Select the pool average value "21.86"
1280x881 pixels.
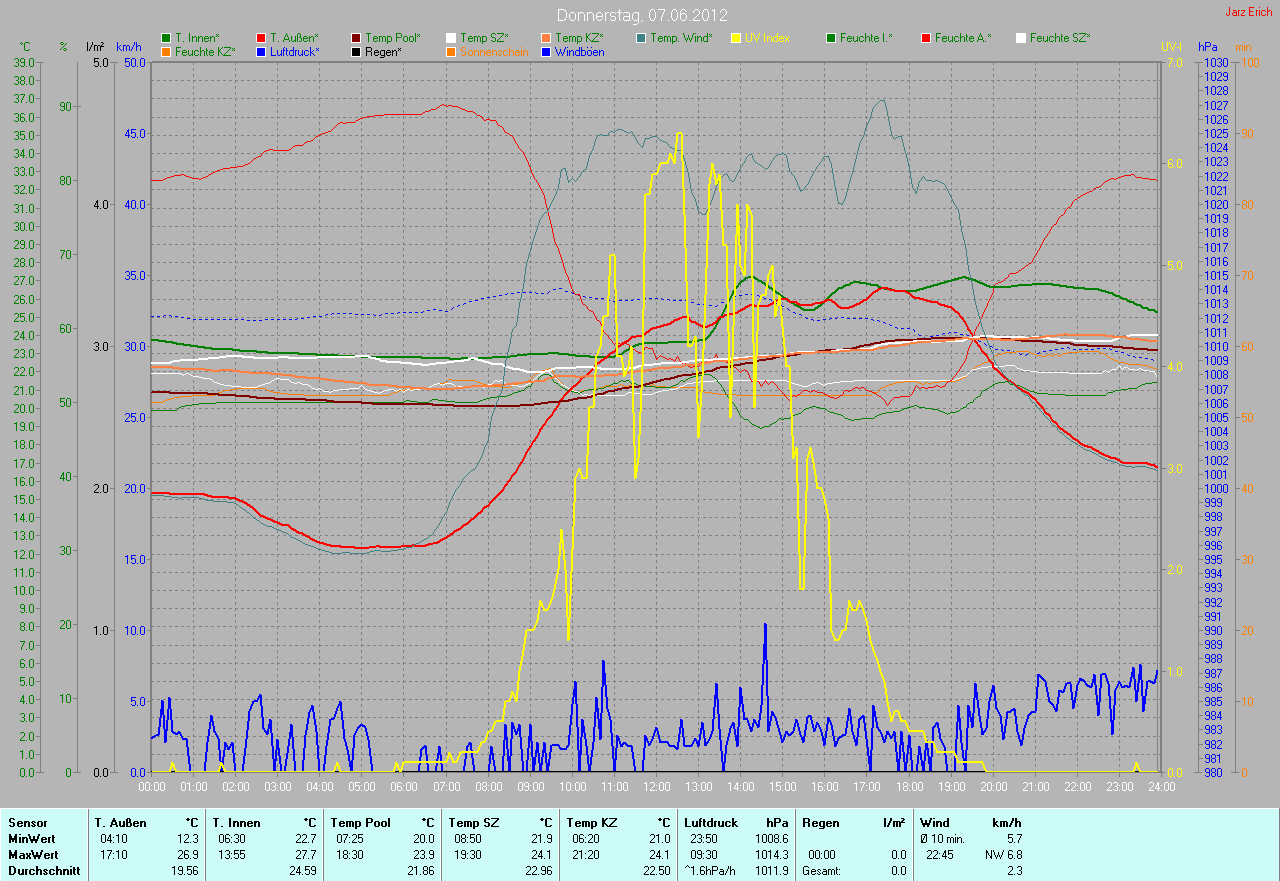[421, 871]
